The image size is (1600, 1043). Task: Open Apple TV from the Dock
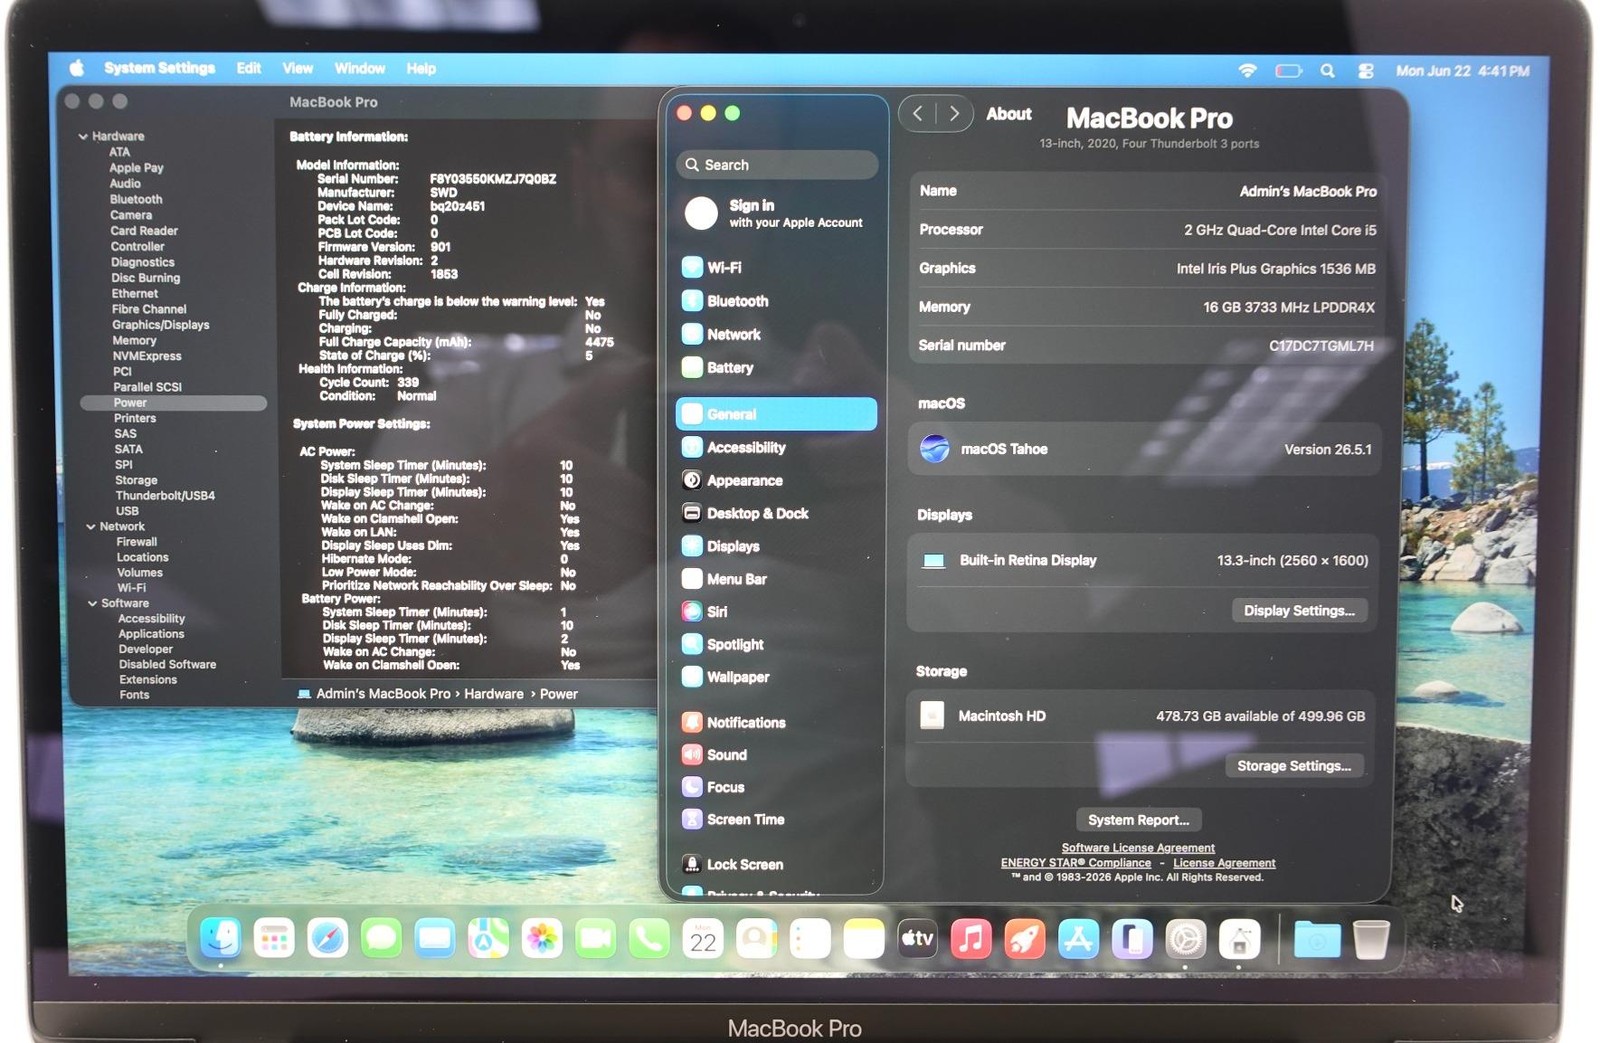pyautogui.click(x=917, y=938)
